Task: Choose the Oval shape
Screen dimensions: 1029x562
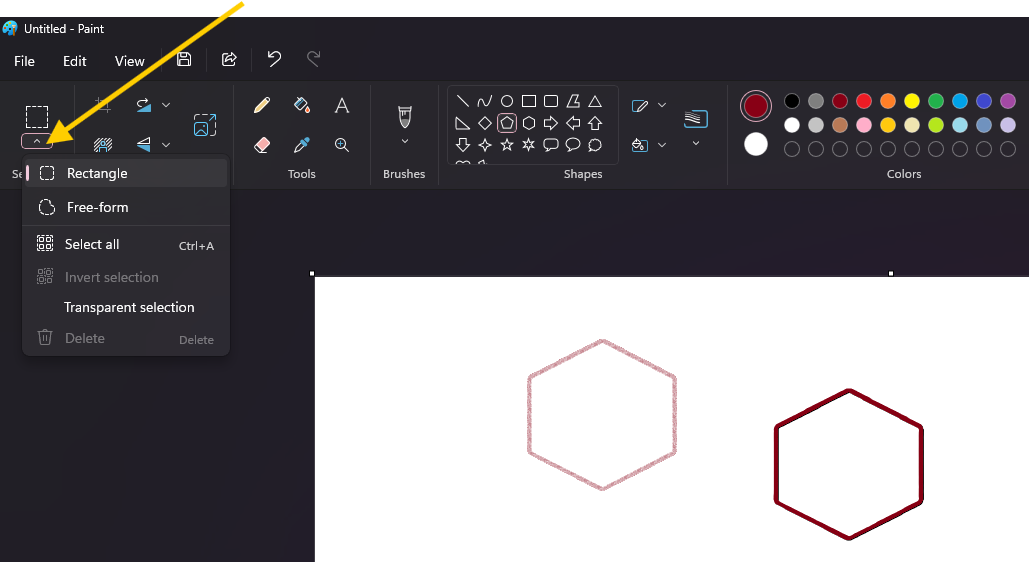Action: tap(507, 101)
